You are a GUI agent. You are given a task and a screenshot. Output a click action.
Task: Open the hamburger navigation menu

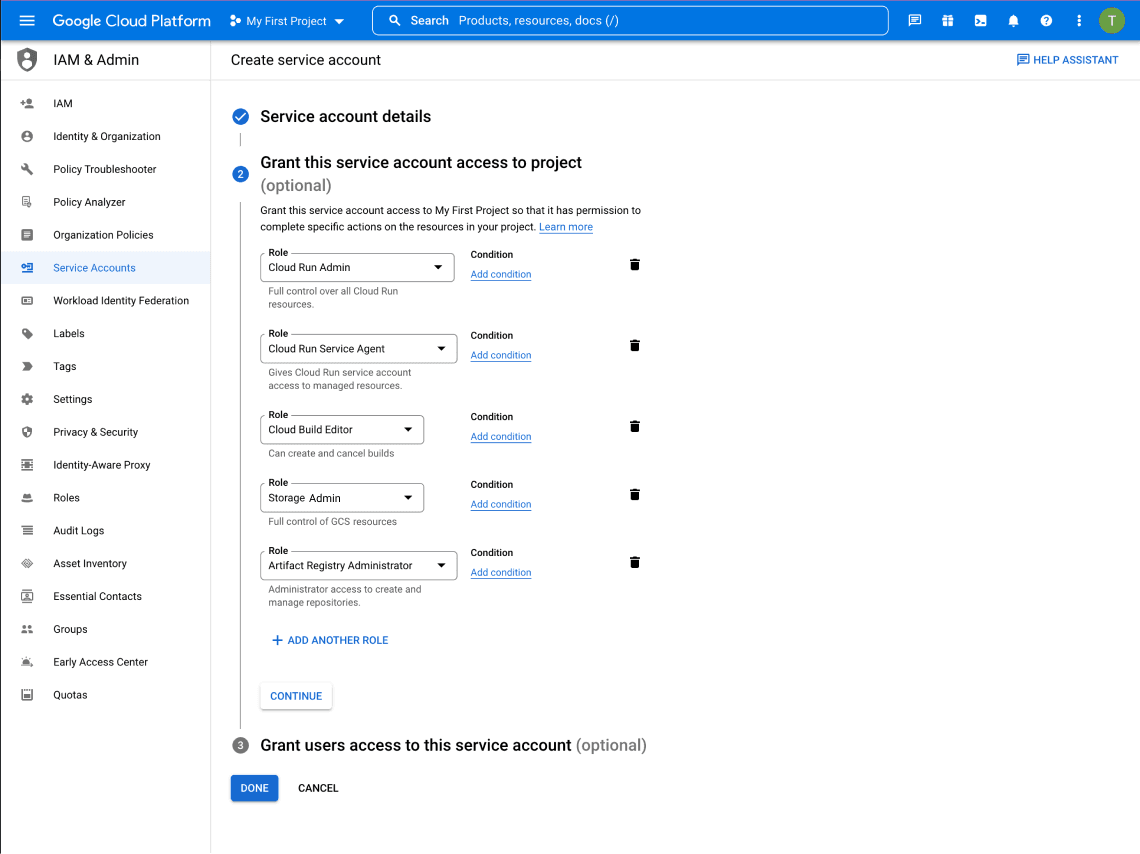(27, 20)
